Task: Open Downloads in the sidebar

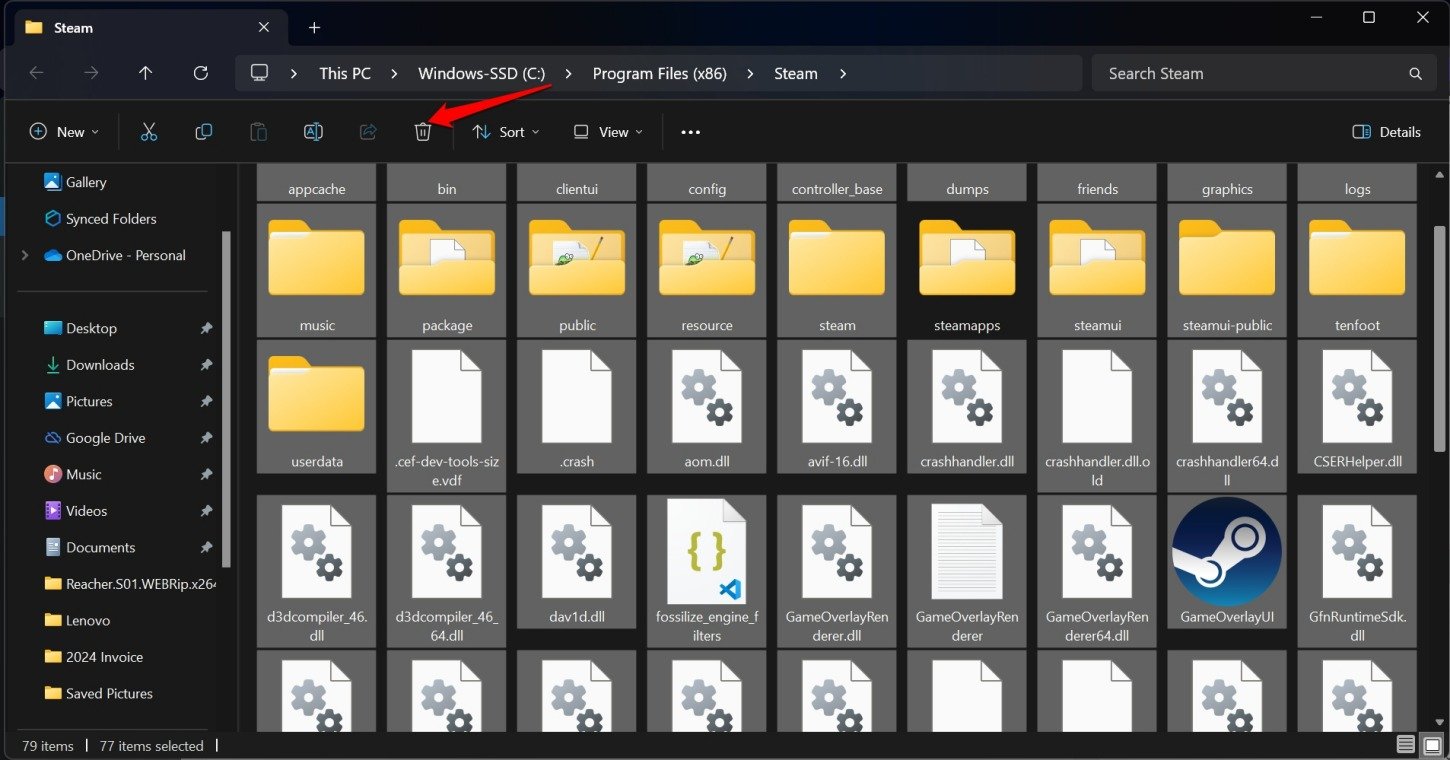Action: pyautogui.click(x=100, y=365)
